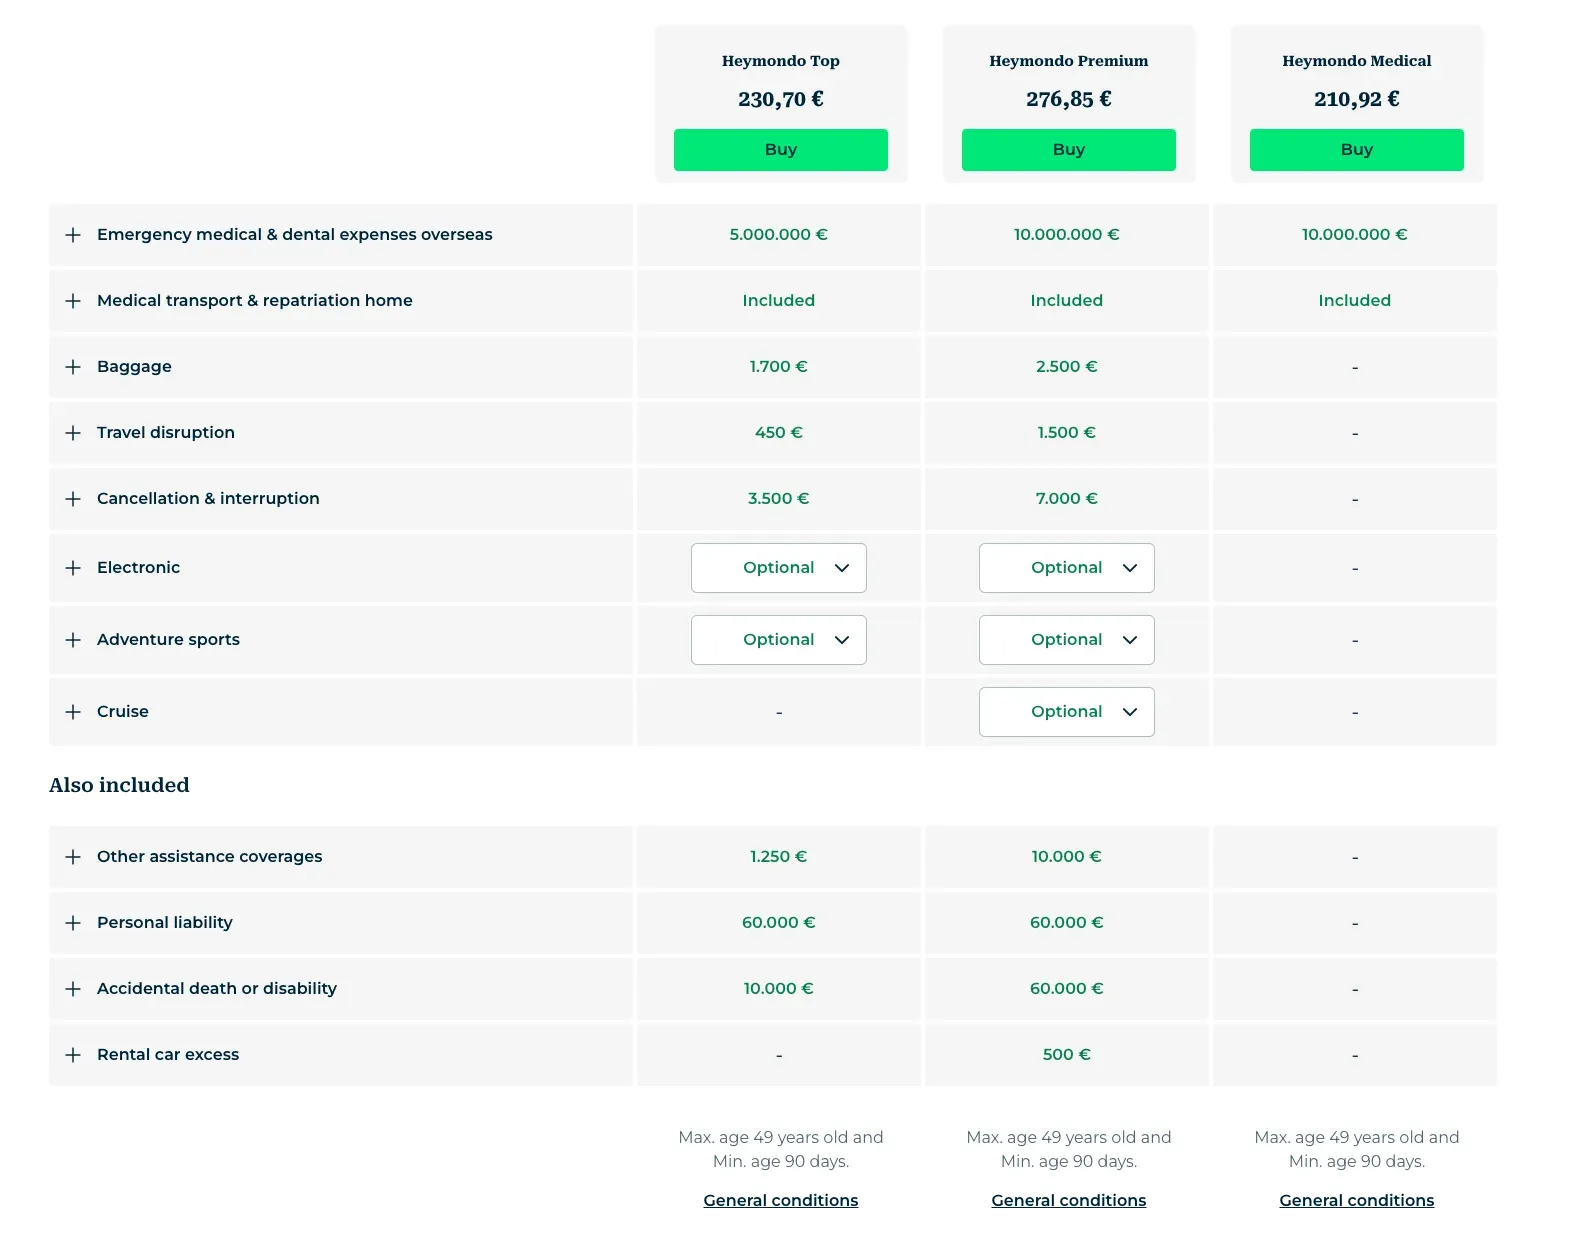This screenshot has height=1244, width=1574.
Task: Click the 10.000 € accidental death value
Action: pyautogui.click(x=779, y=989)
